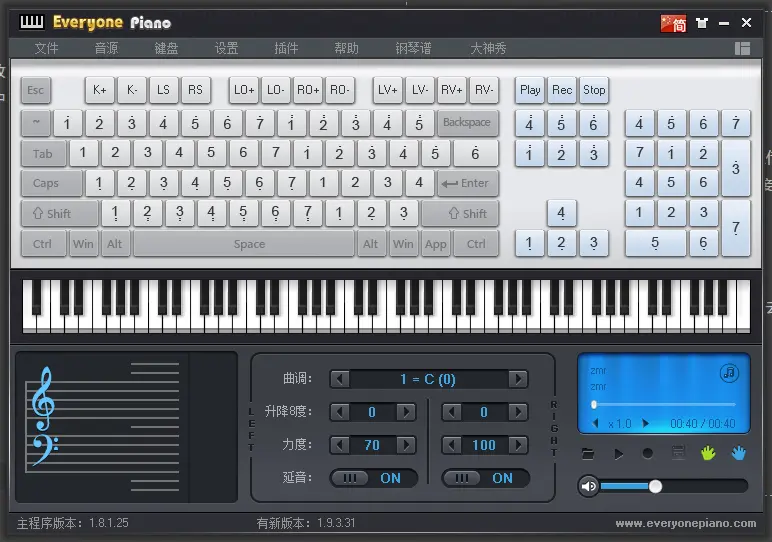Click the LS key button
The image size is (772, 542).
pos(163,90)
